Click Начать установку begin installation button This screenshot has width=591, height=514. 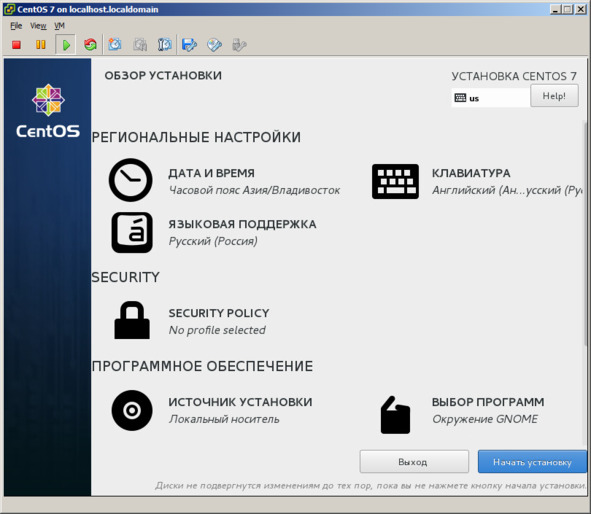[532, 462]
